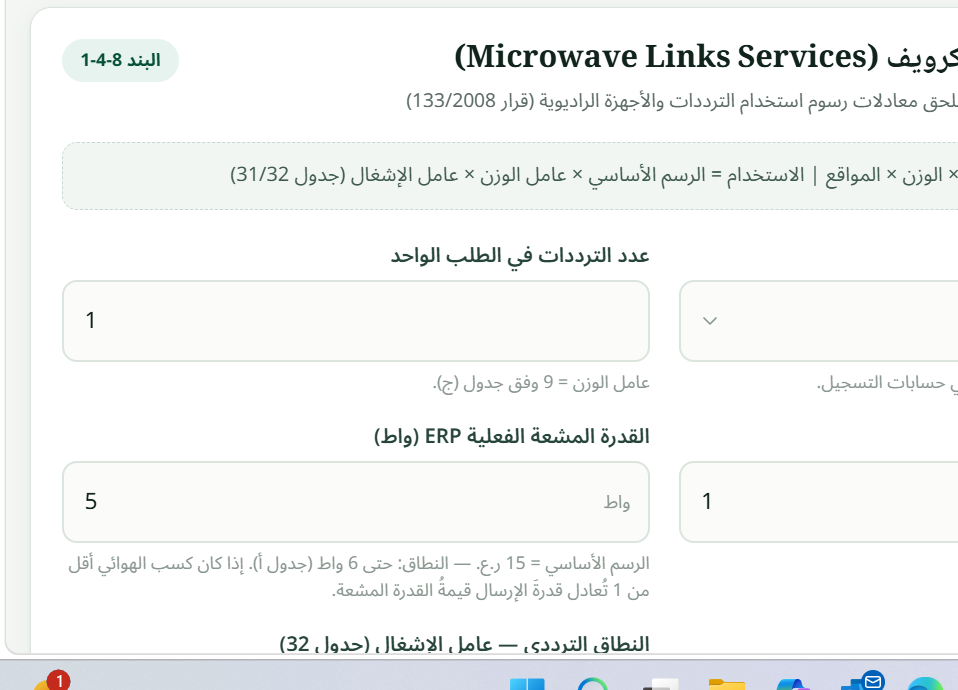The width and height of the screenshot is (958, 690).
Task: Open widgets icon with red notification badge
Action: [x=51, y=682]
